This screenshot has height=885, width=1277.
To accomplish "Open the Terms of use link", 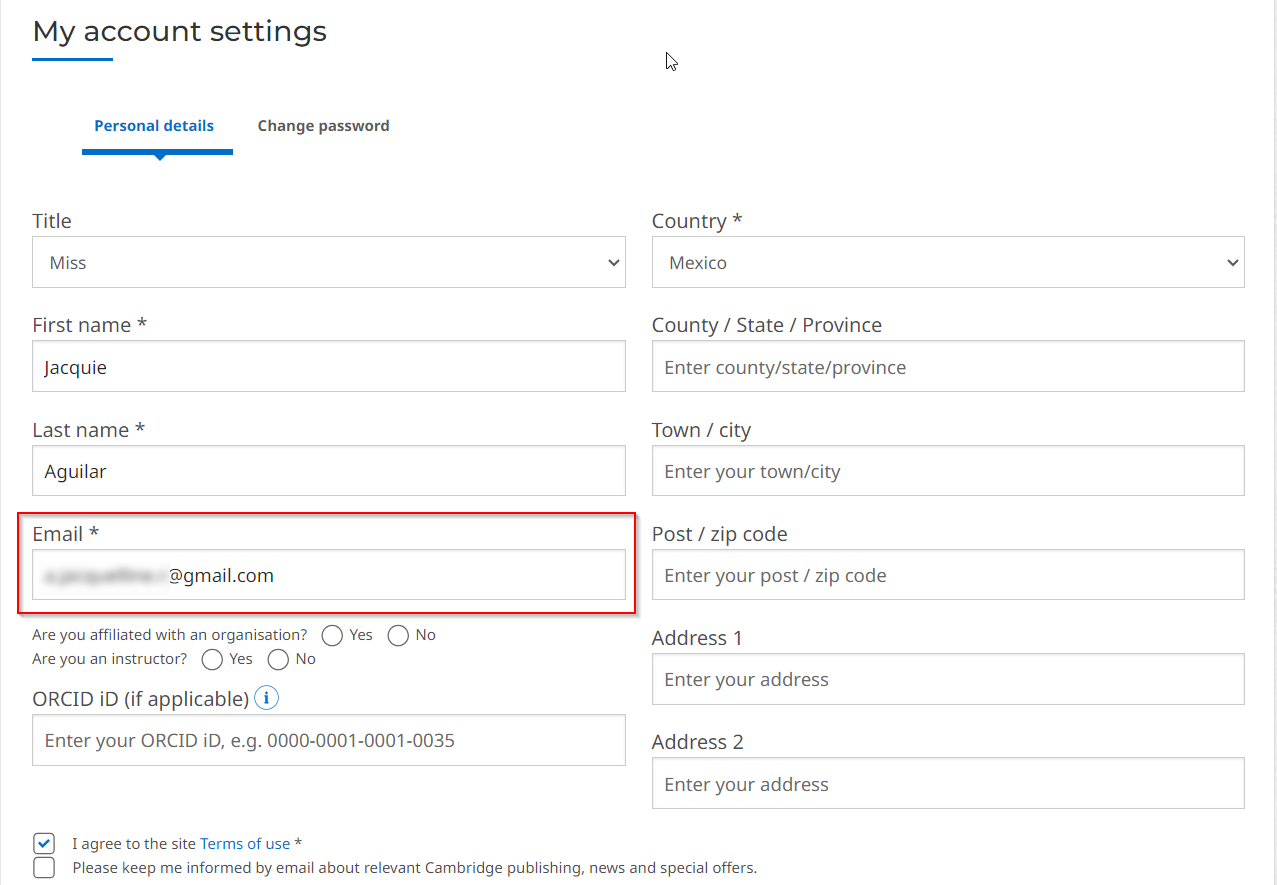I will [245, 844].
